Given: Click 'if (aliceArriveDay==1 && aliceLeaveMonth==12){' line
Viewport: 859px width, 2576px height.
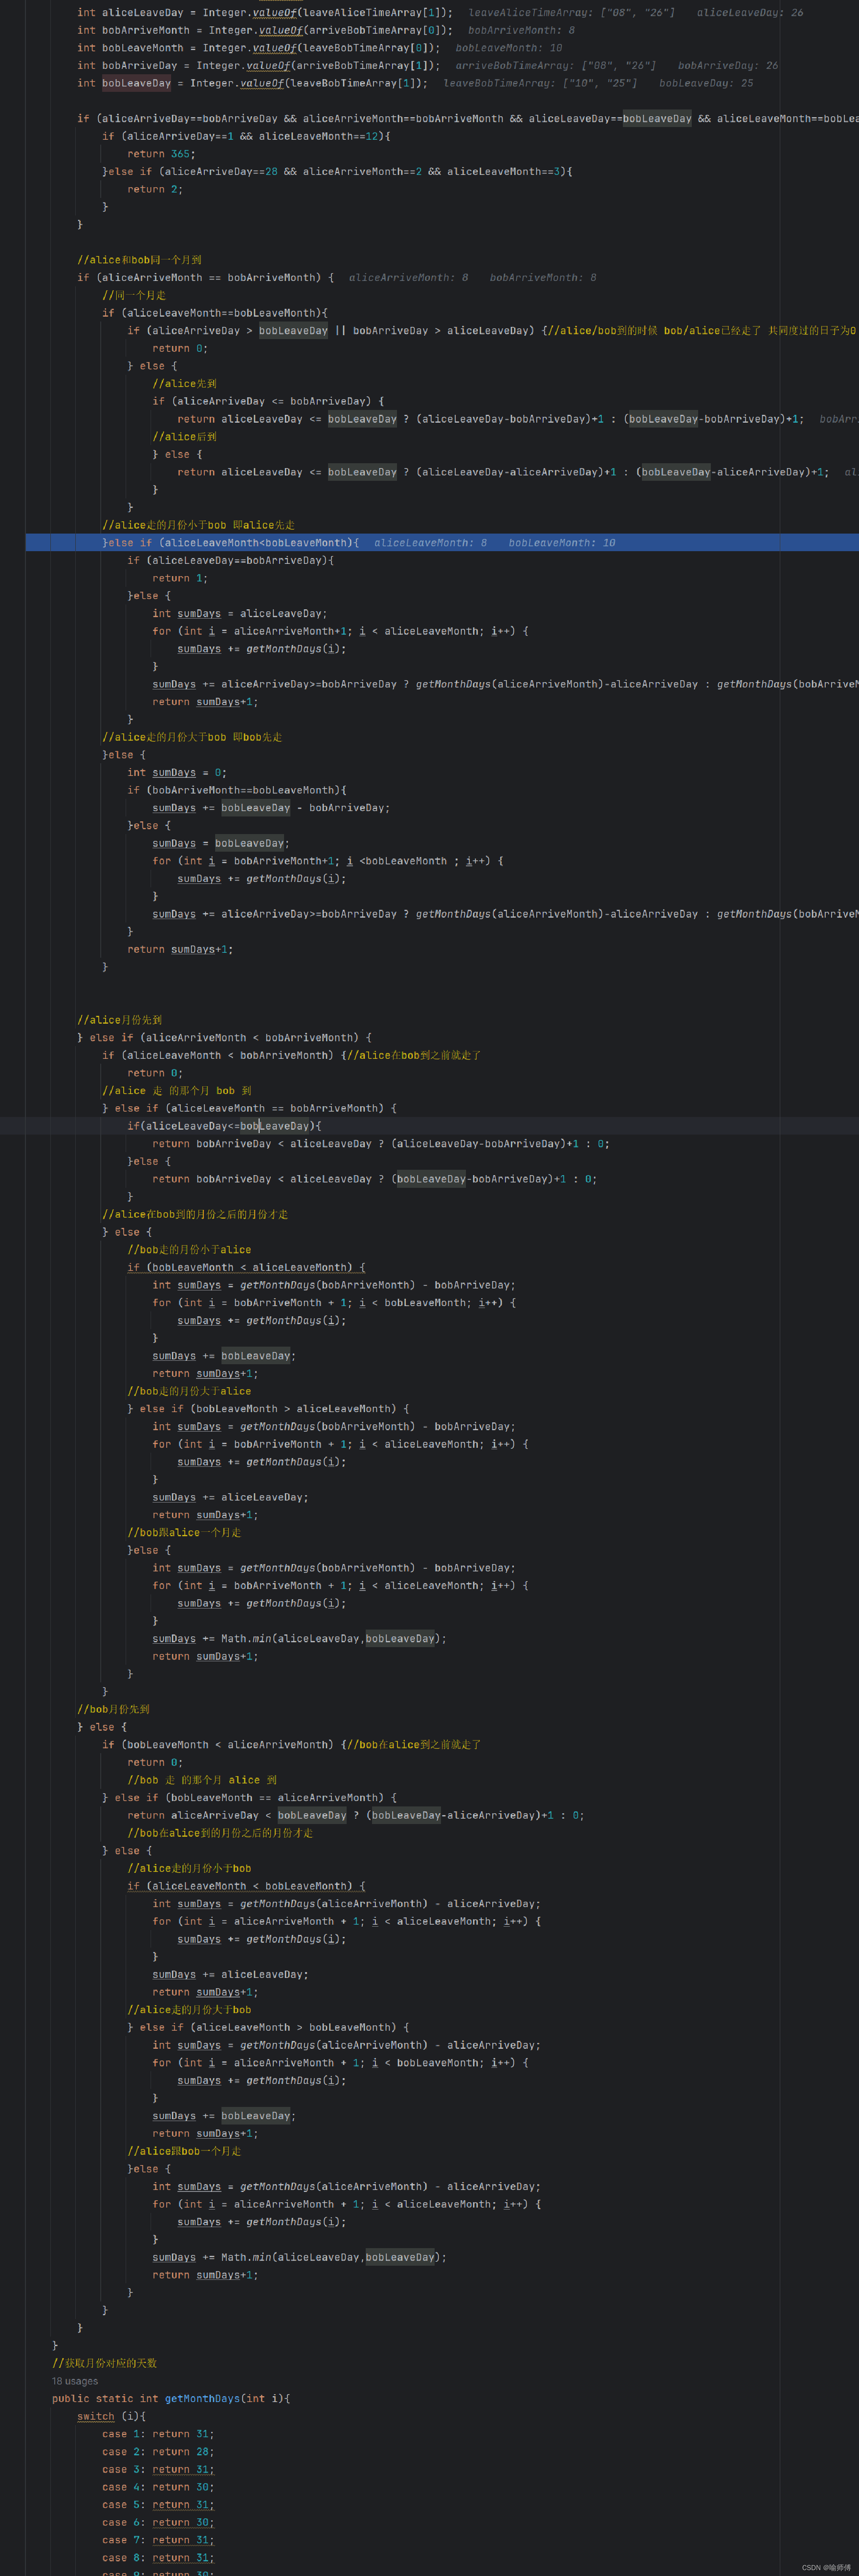Looking at the screenshot, I should pyautogui.click(x=246, y=136).
